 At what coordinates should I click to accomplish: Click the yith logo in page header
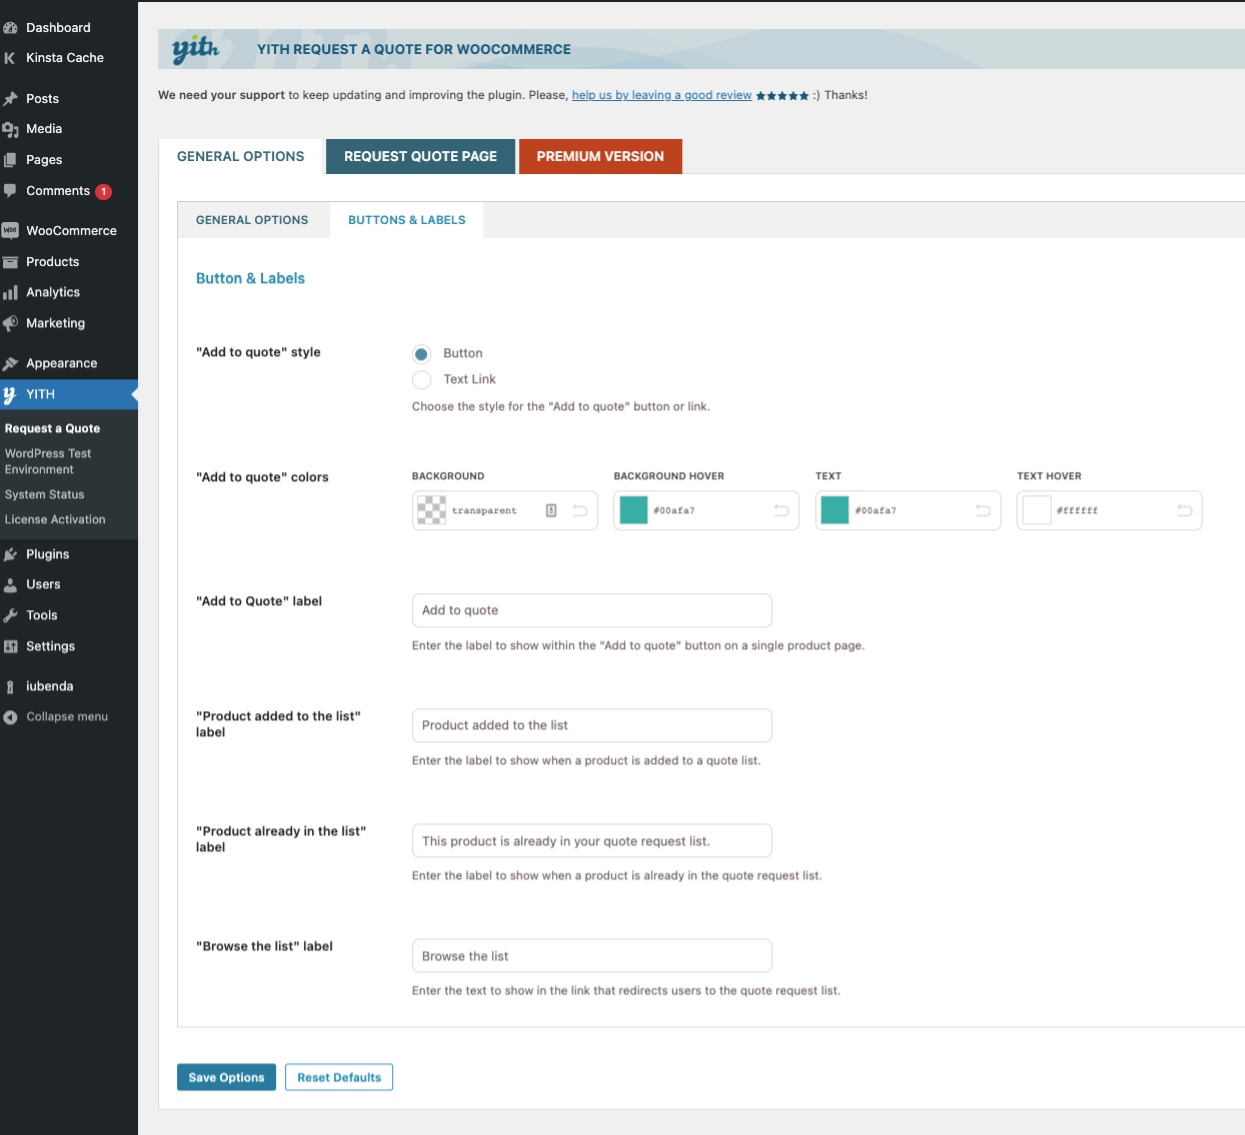point(195,49)
